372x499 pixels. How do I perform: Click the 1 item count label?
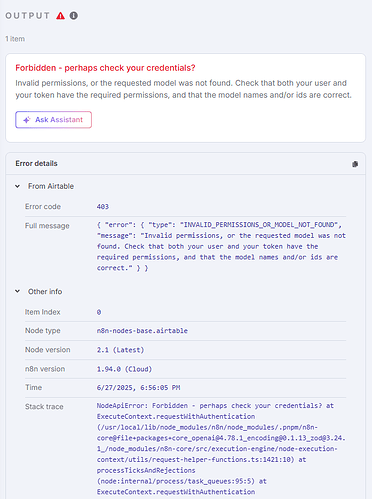(15, 39)
